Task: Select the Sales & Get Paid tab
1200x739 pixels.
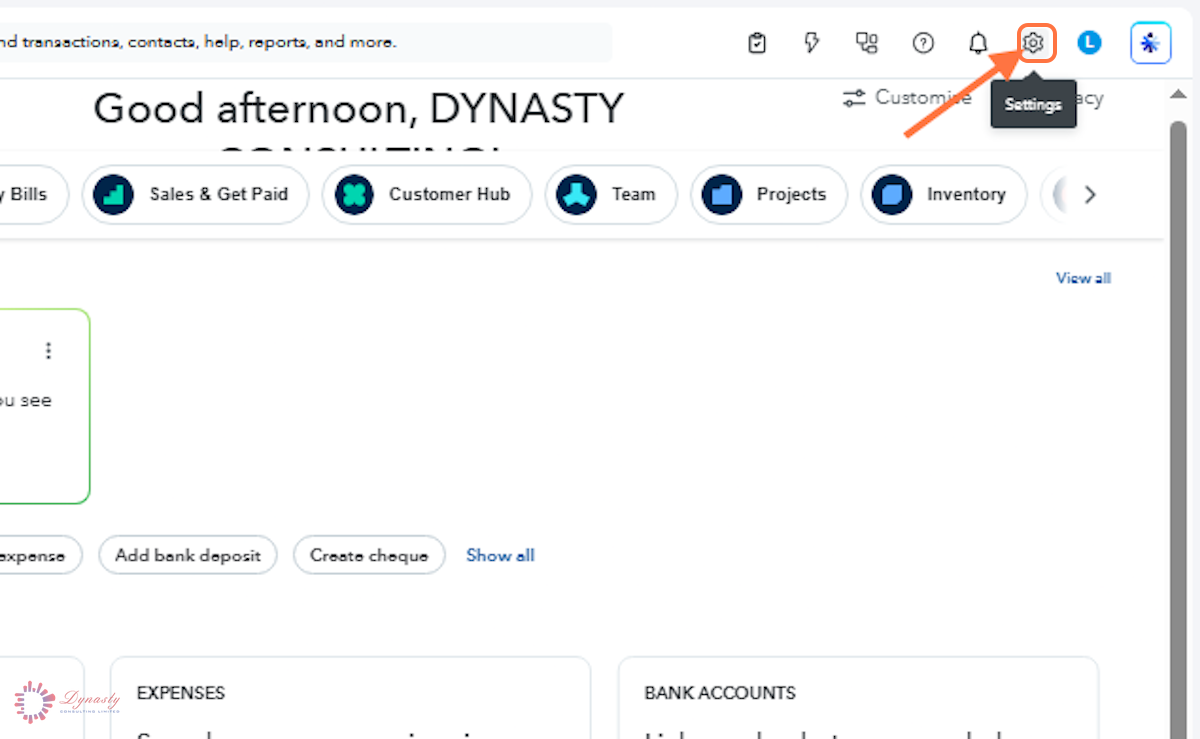Action: (195, 194)
